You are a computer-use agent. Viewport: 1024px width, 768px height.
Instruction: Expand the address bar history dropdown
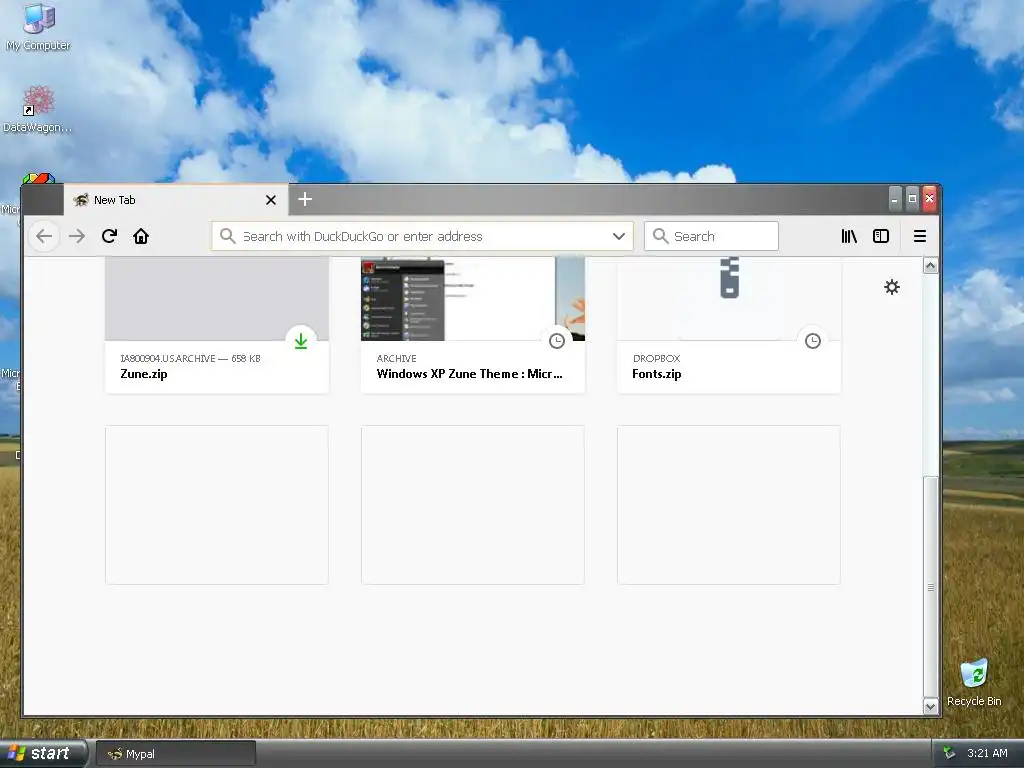point(618,236)
